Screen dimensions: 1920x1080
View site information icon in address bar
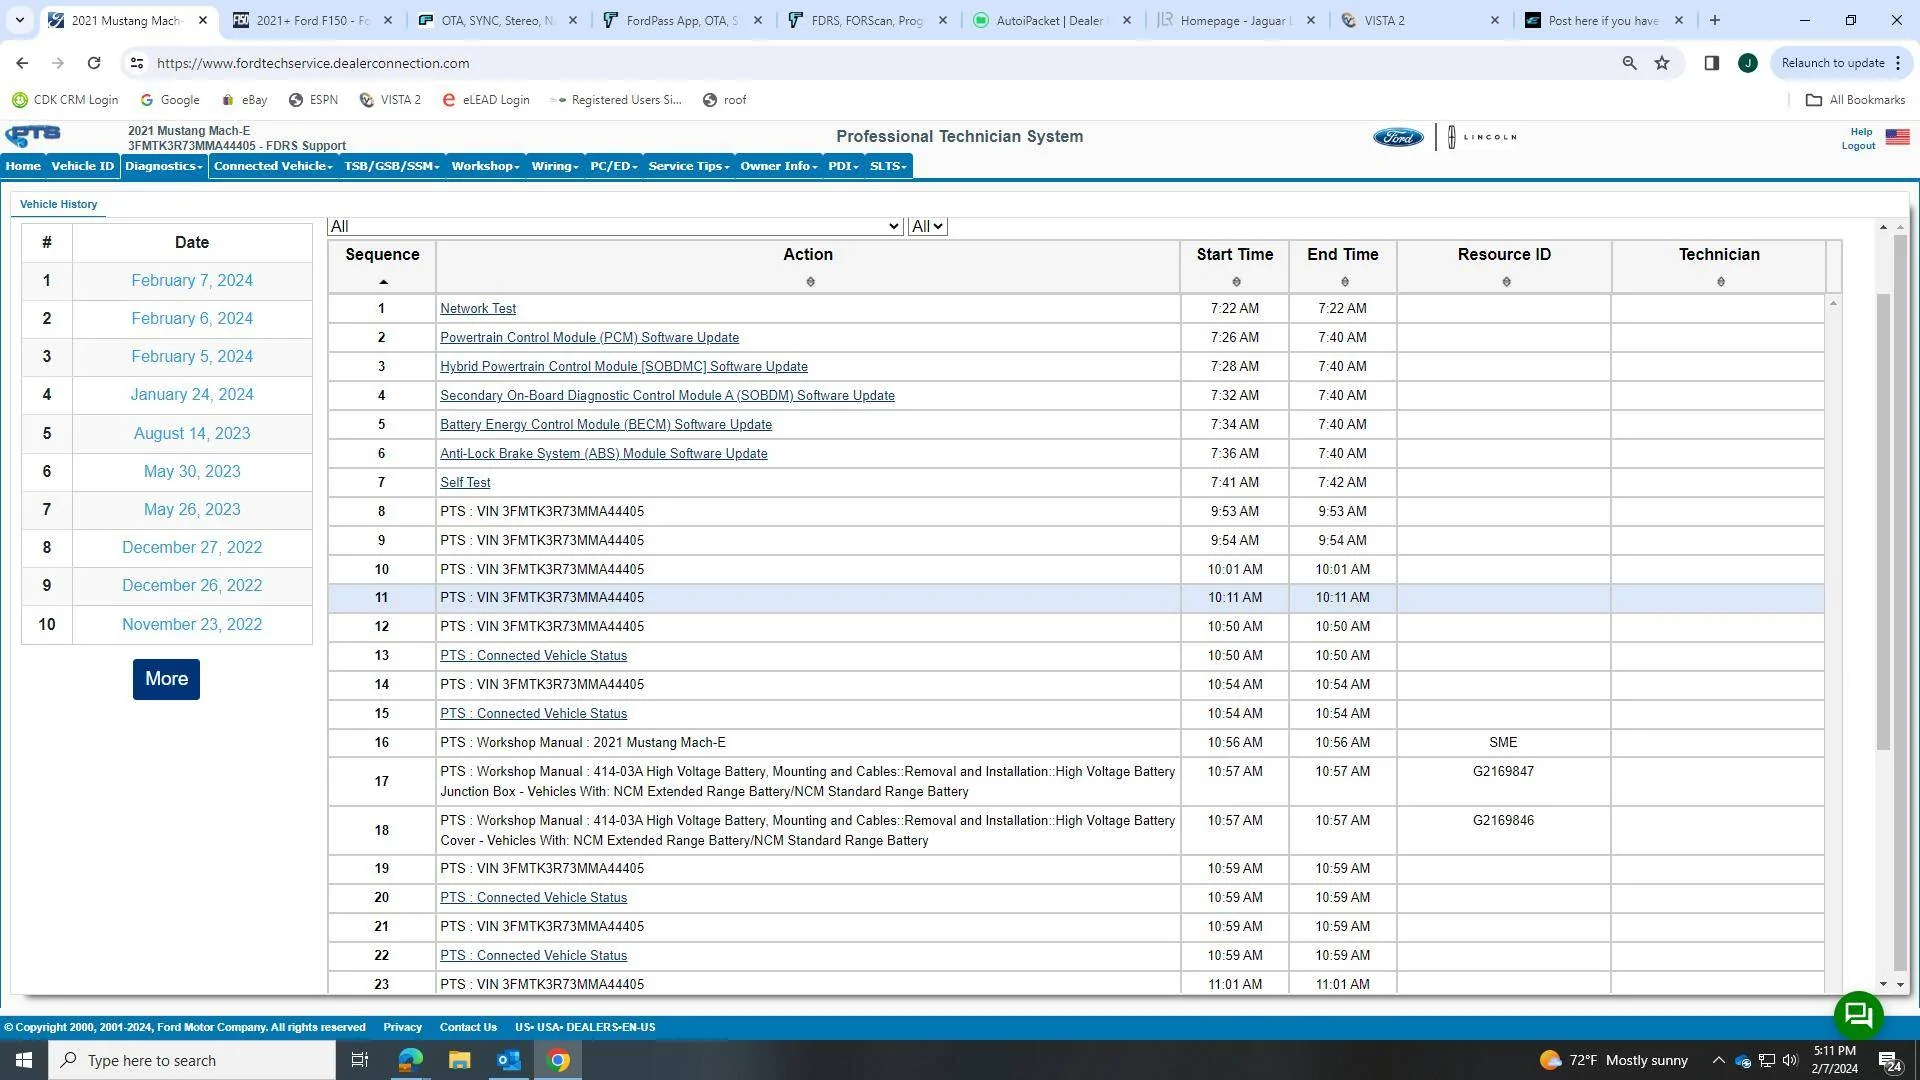136,63
